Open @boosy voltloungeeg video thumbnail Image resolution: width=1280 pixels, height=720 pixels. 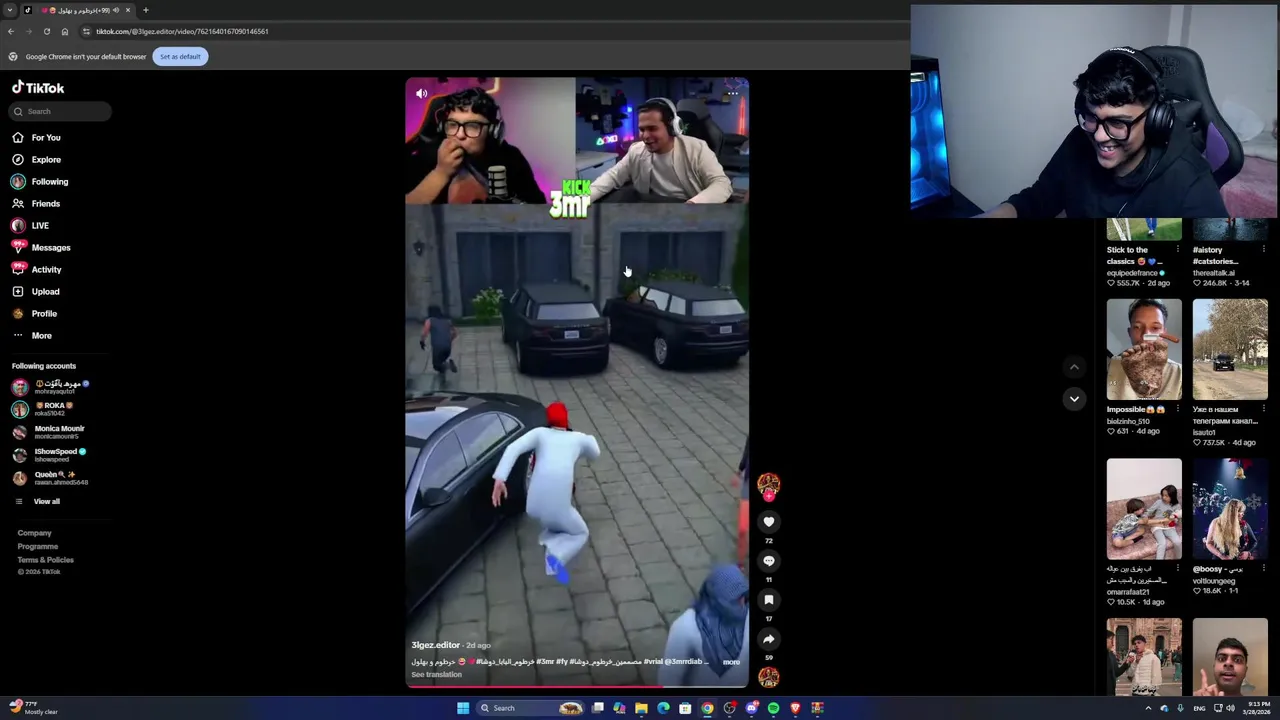[1230, 509]
